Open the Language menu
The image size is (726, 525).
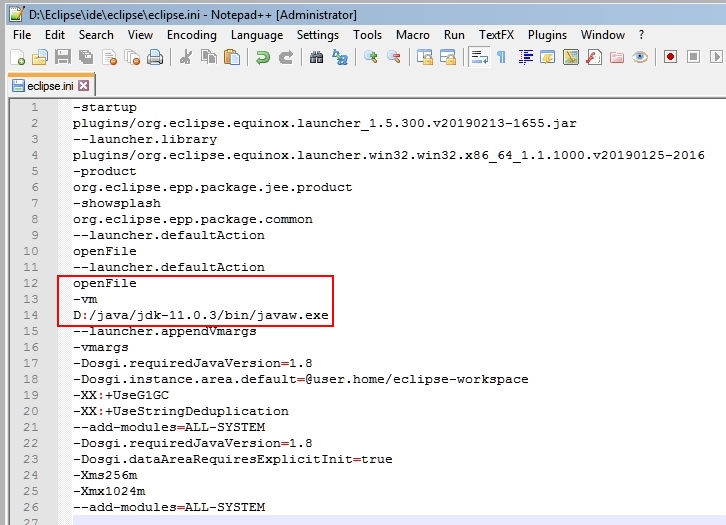(x=256, y=35)
